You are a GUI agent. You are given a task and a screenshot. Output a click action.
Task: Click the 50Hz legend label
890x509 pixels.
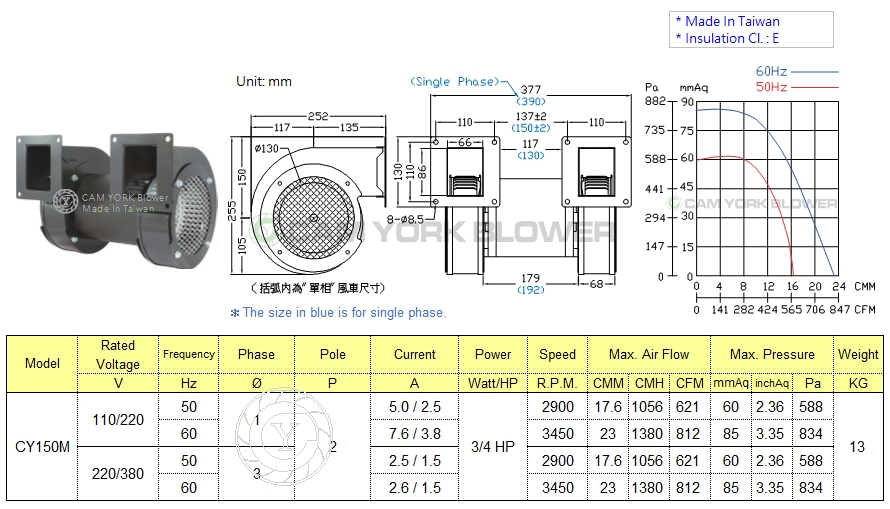tap(771, 87)
